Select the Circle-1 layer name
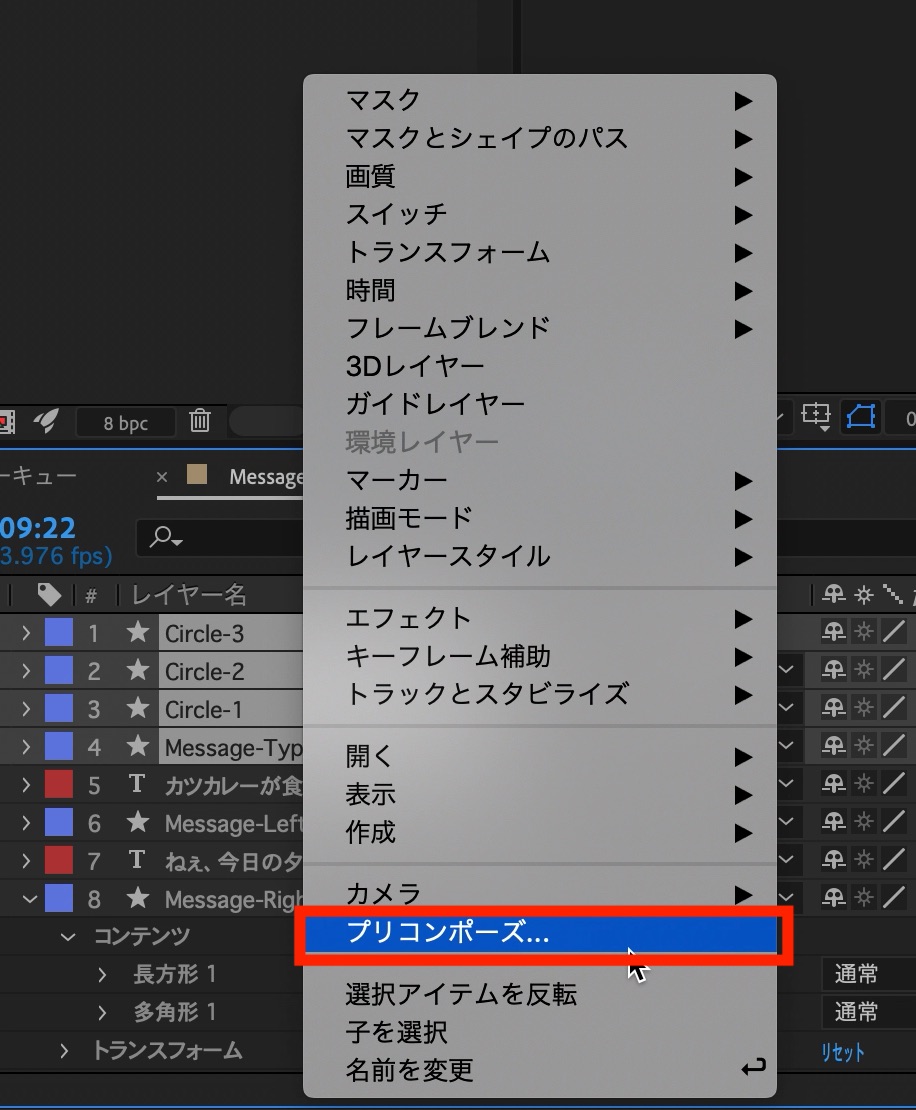This screenshot has width=916, height=1110. 203,710
